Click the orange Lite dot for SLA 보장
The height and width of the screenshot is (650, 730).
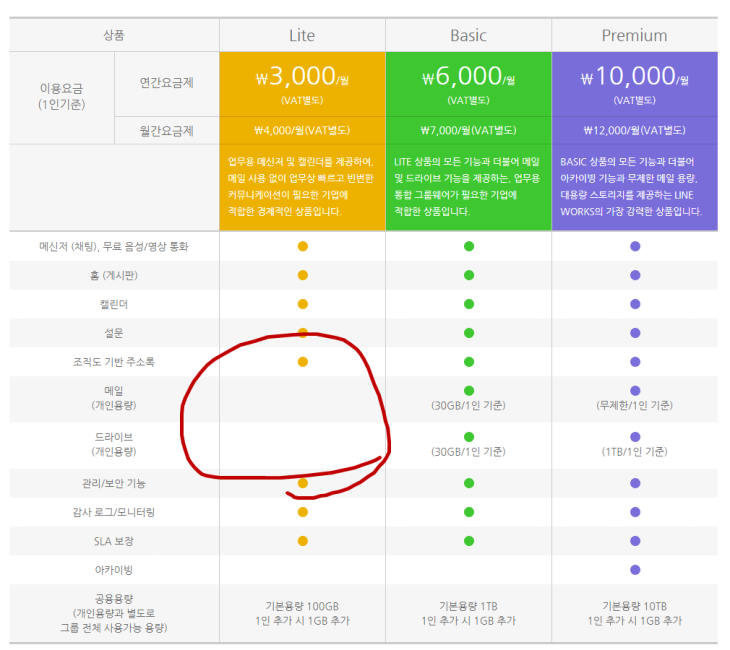pyautogui.click(x=303, y=541)
